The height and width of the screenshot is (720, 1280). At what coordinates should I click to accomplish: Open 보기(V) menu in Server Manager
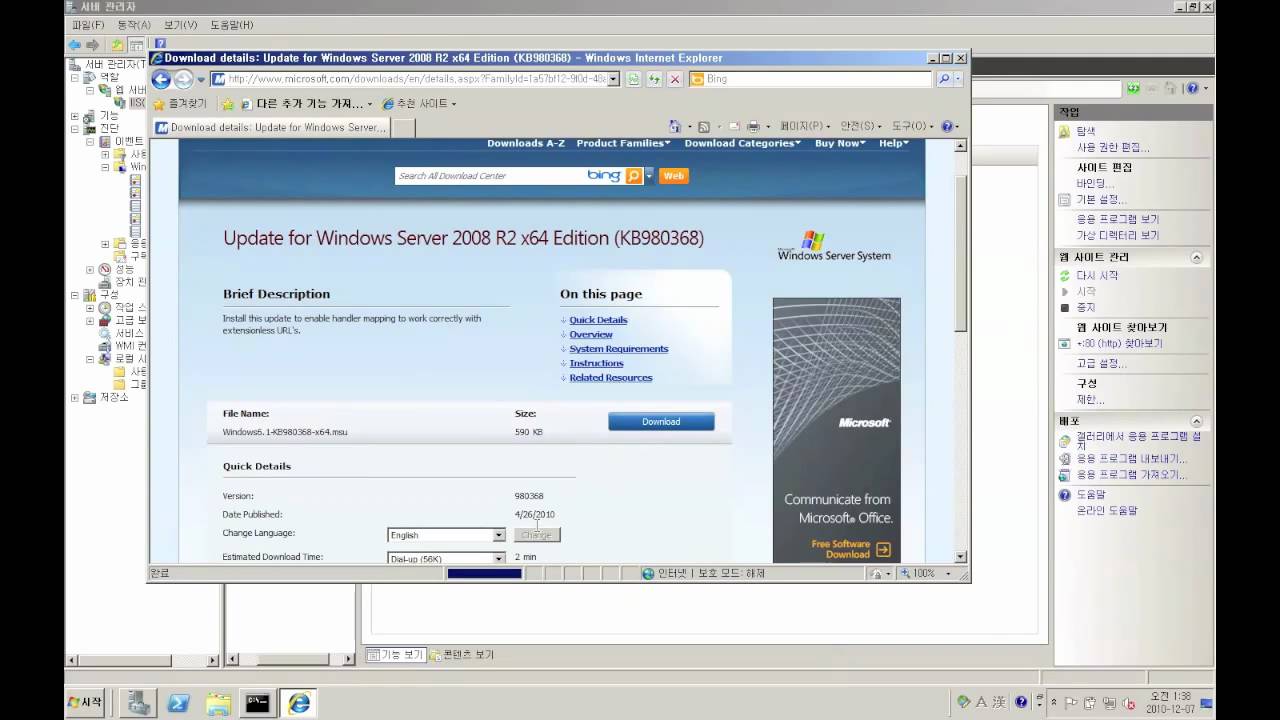click(x=180, y=25)
